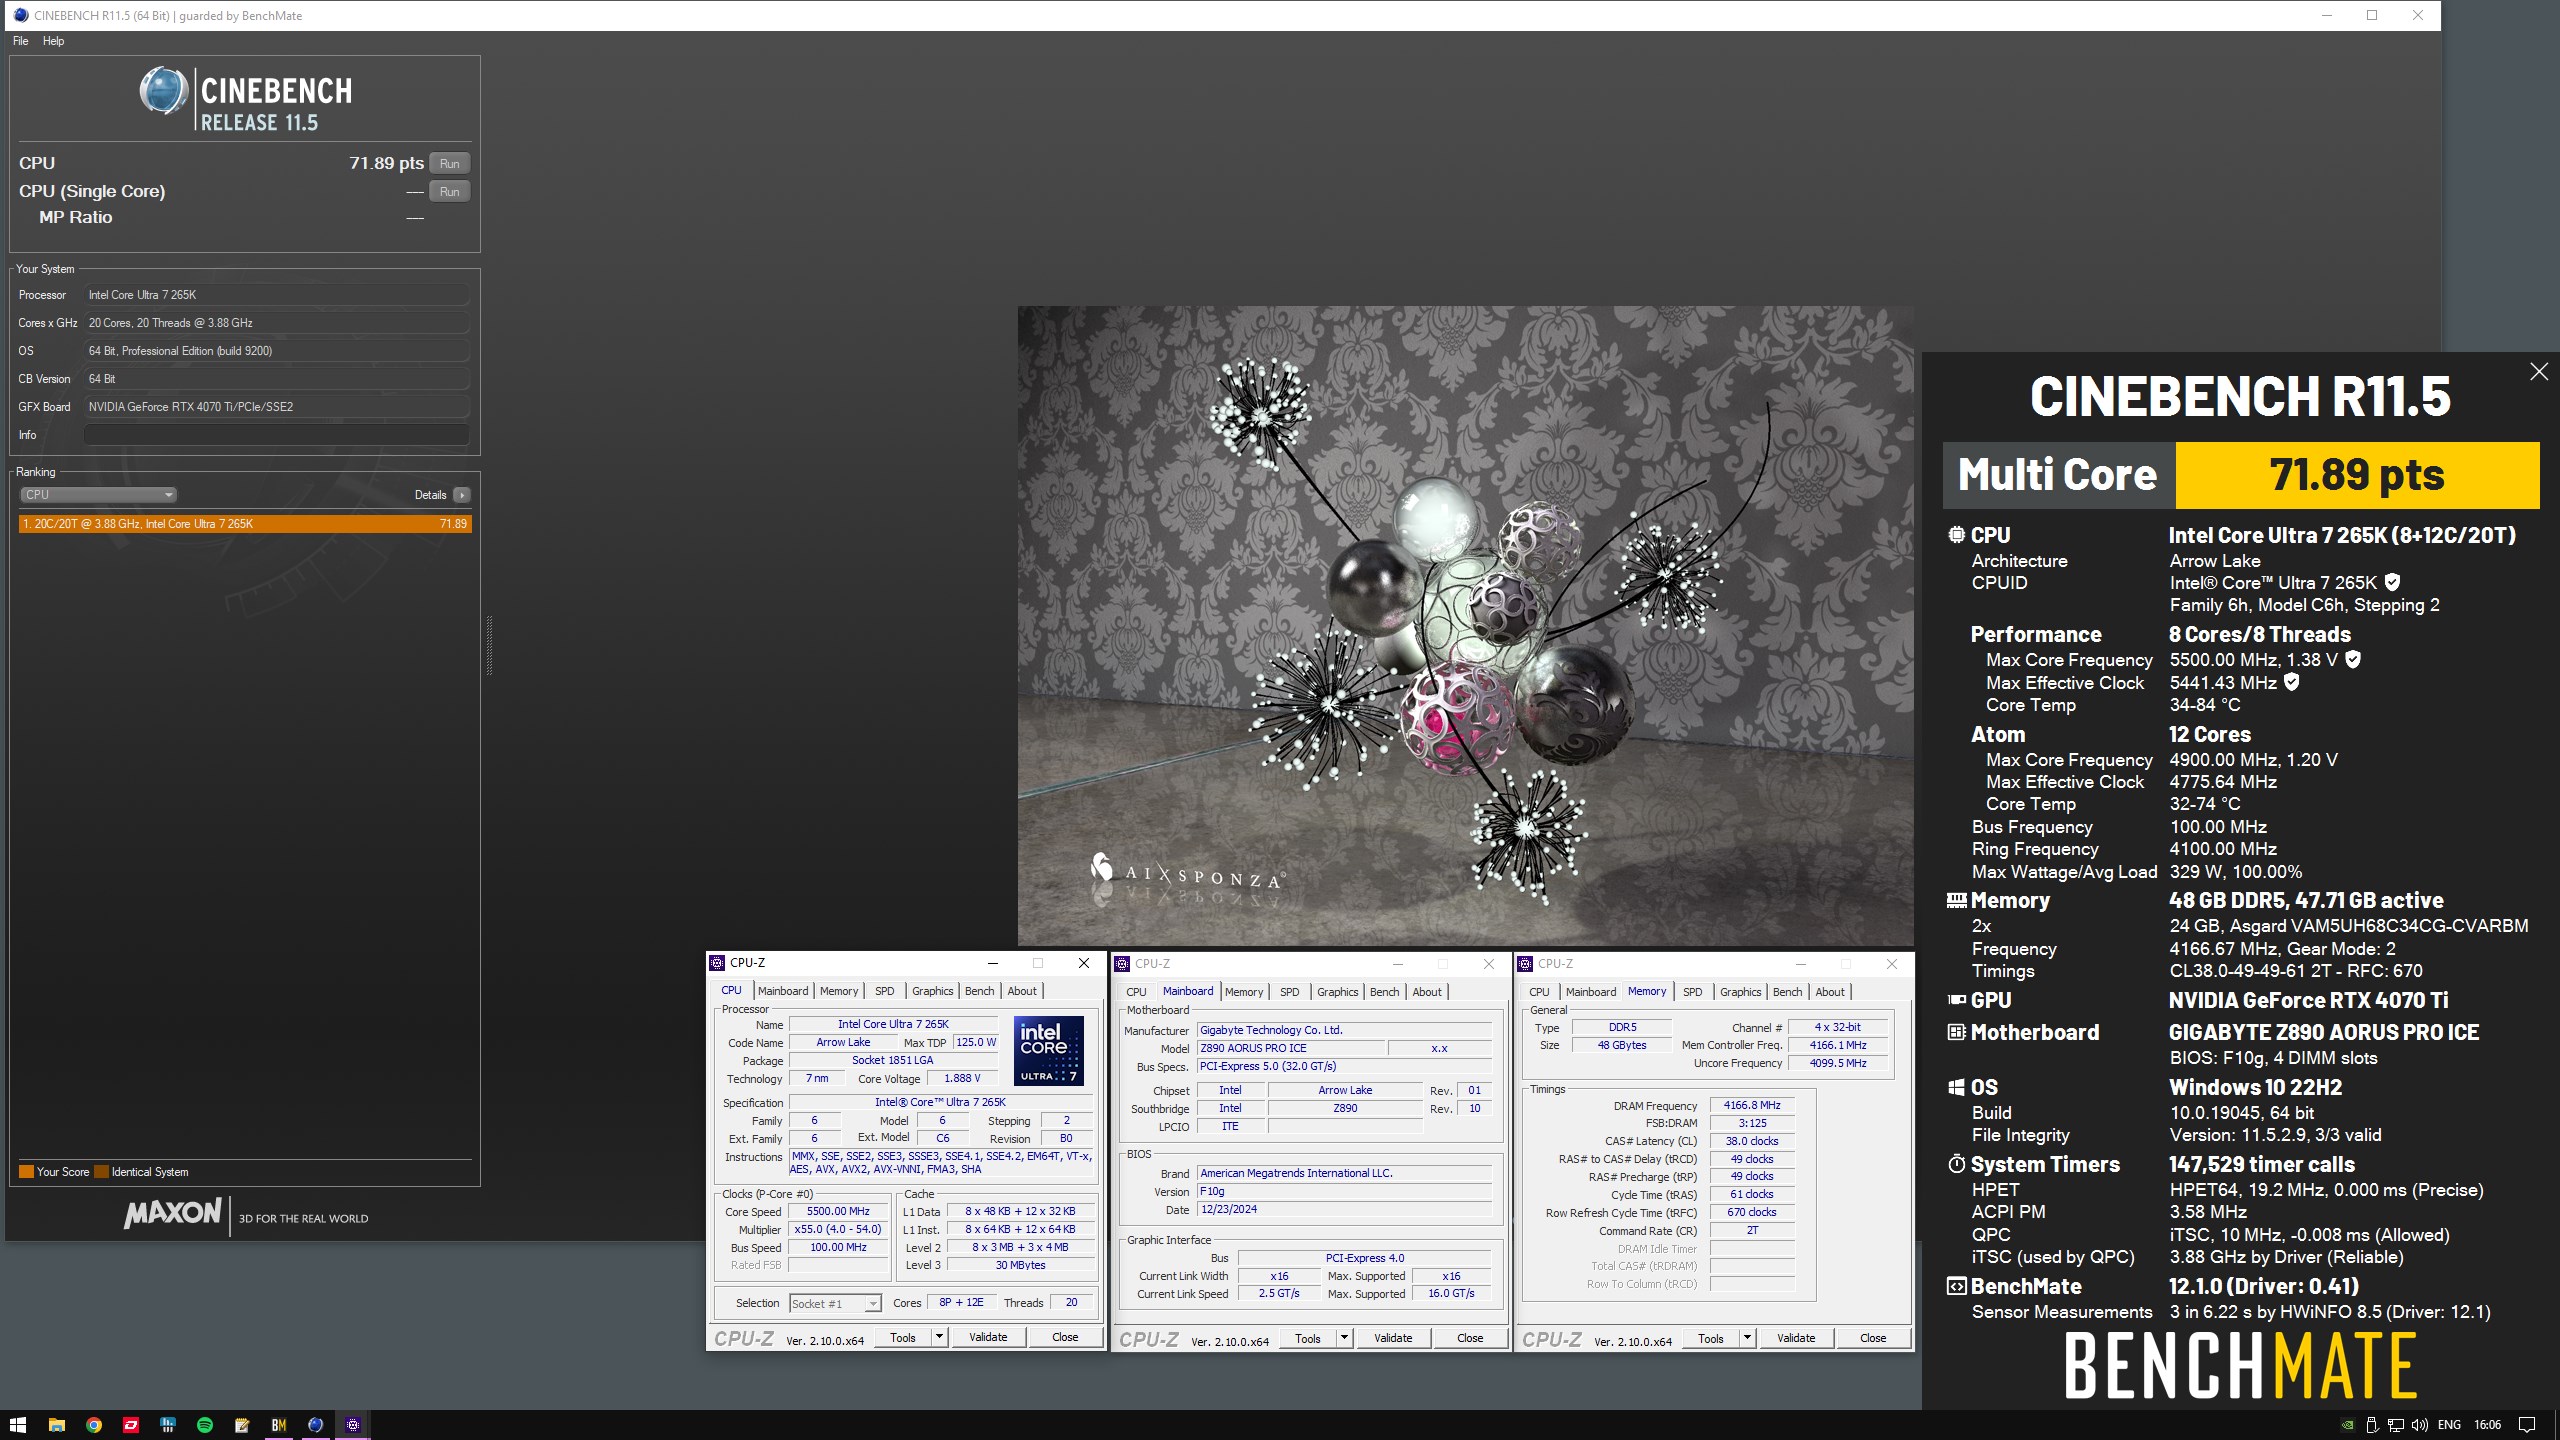Click the DRAM Frequency 4166.8 MHz value
2560x1440 pixels.
(x=1752, y=1105)
